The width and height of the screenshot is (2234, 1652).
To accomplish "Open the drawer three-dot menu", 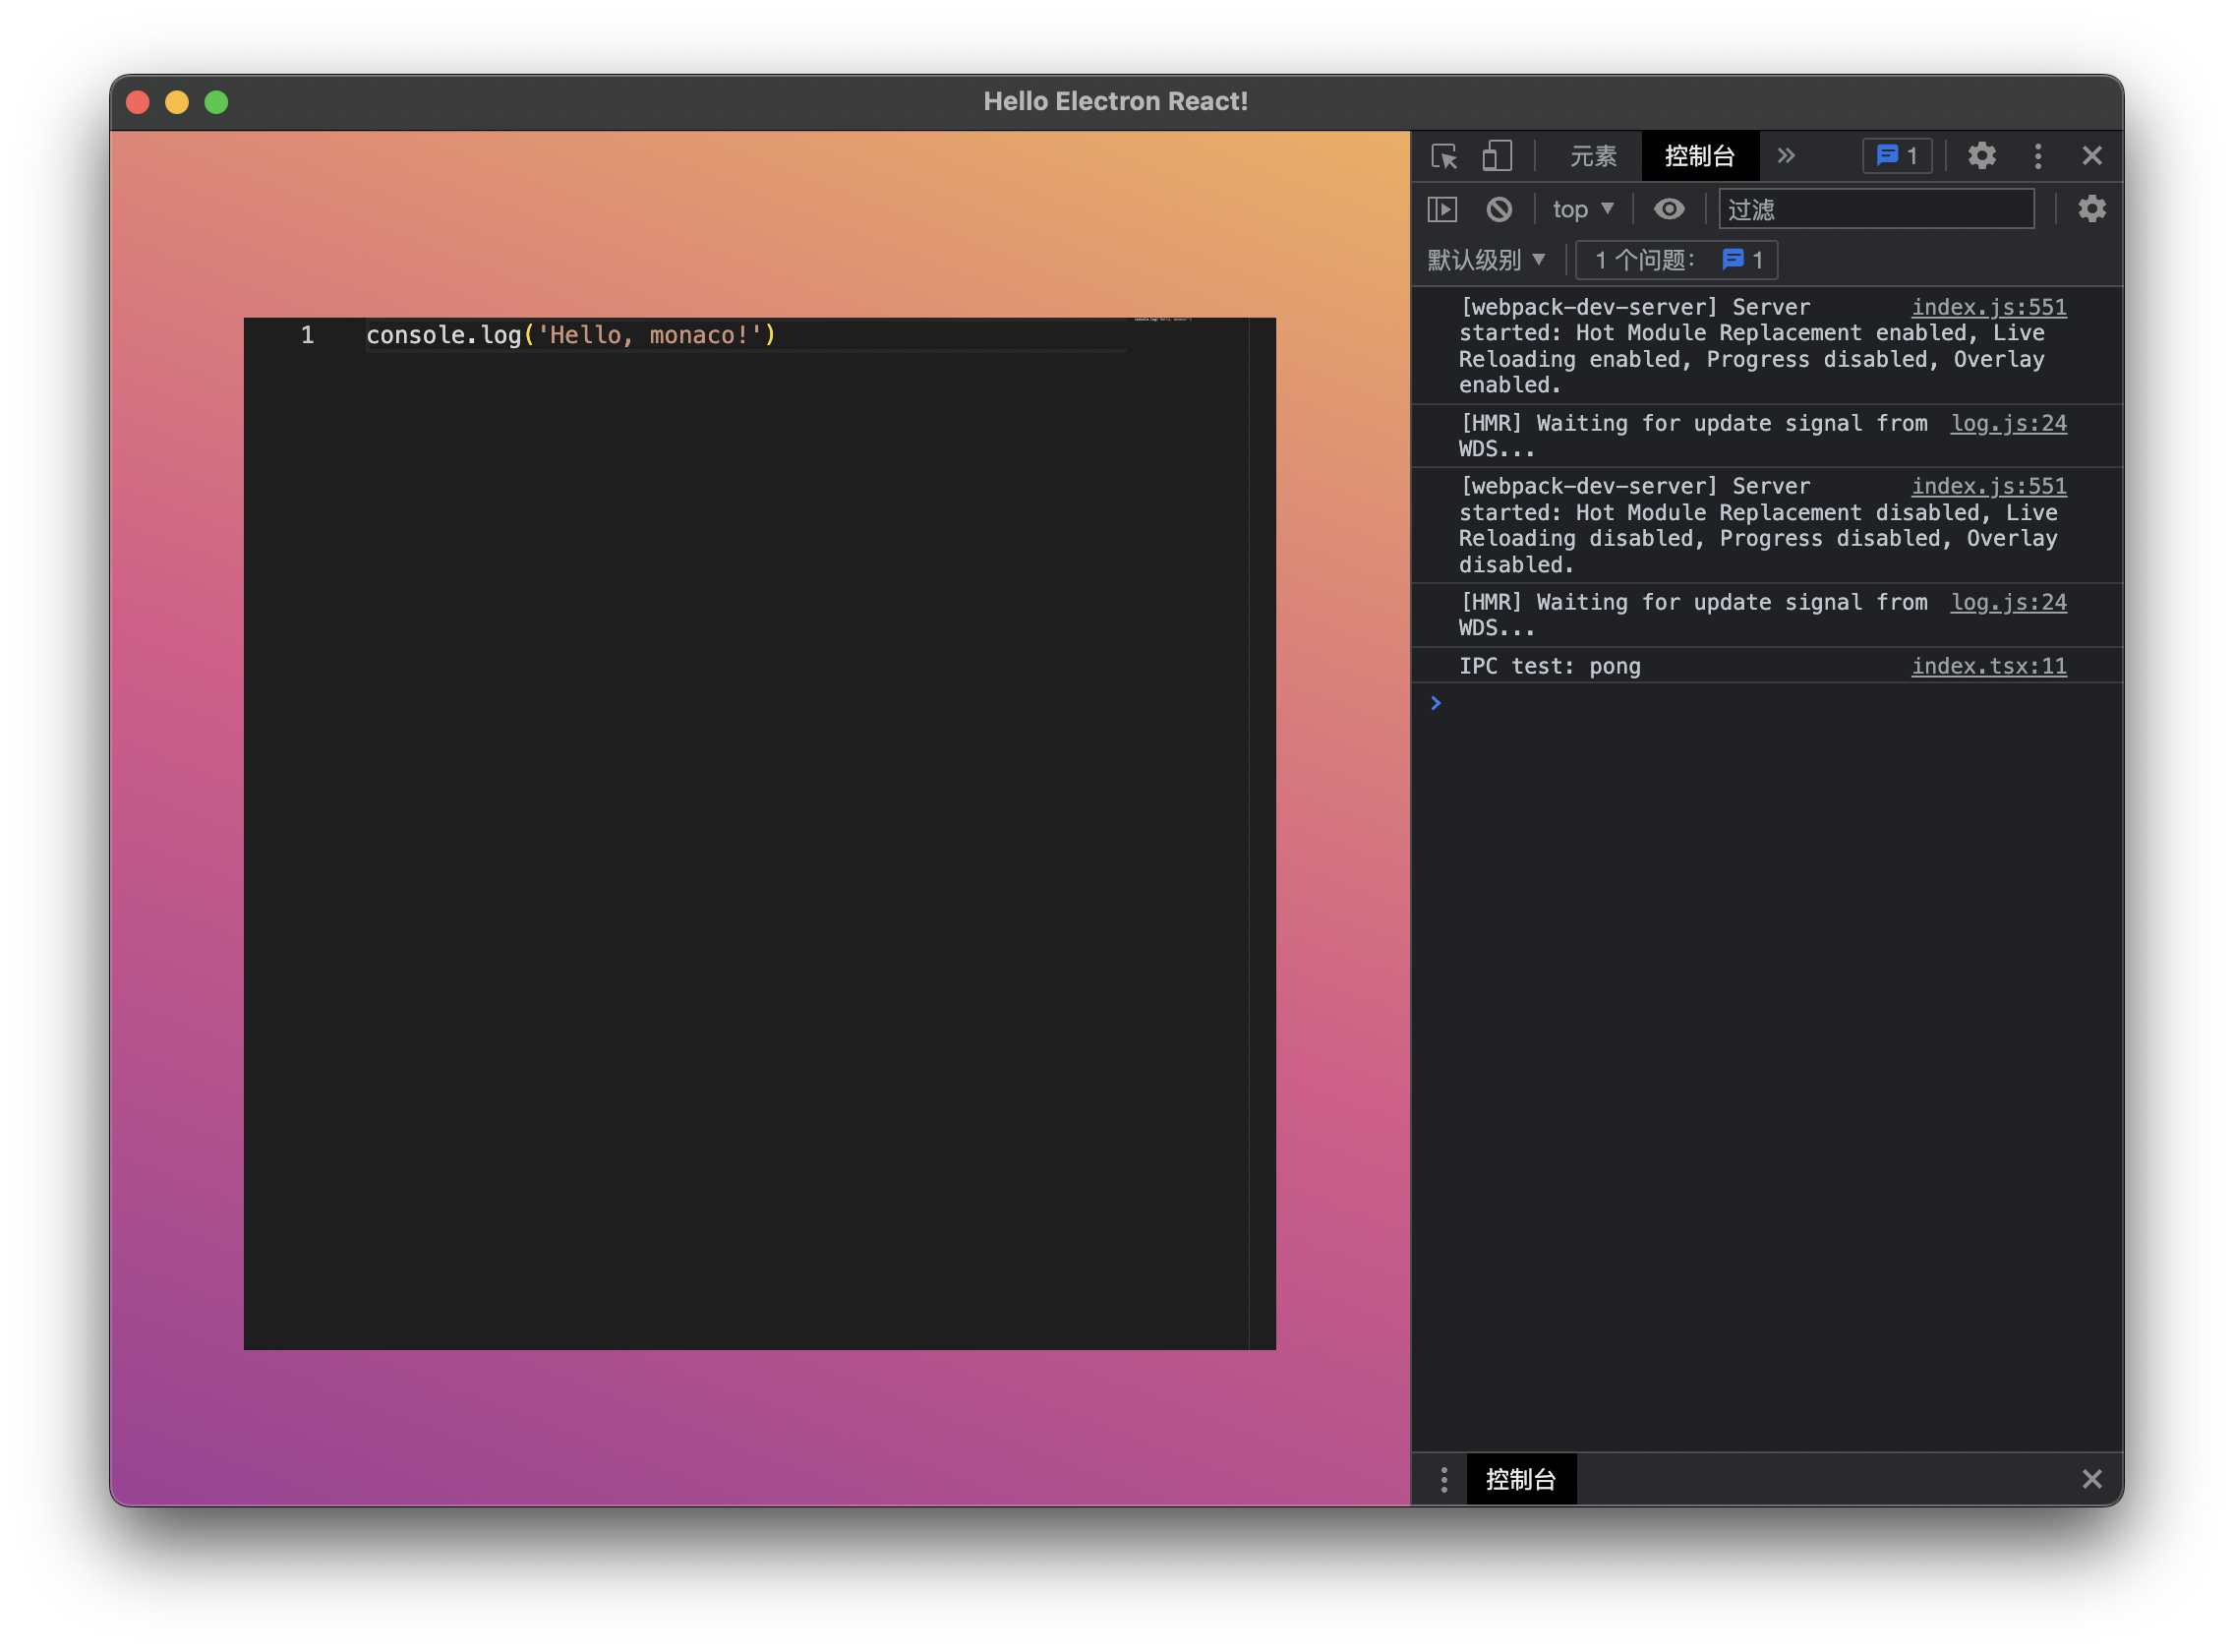I will 1443,1479.
